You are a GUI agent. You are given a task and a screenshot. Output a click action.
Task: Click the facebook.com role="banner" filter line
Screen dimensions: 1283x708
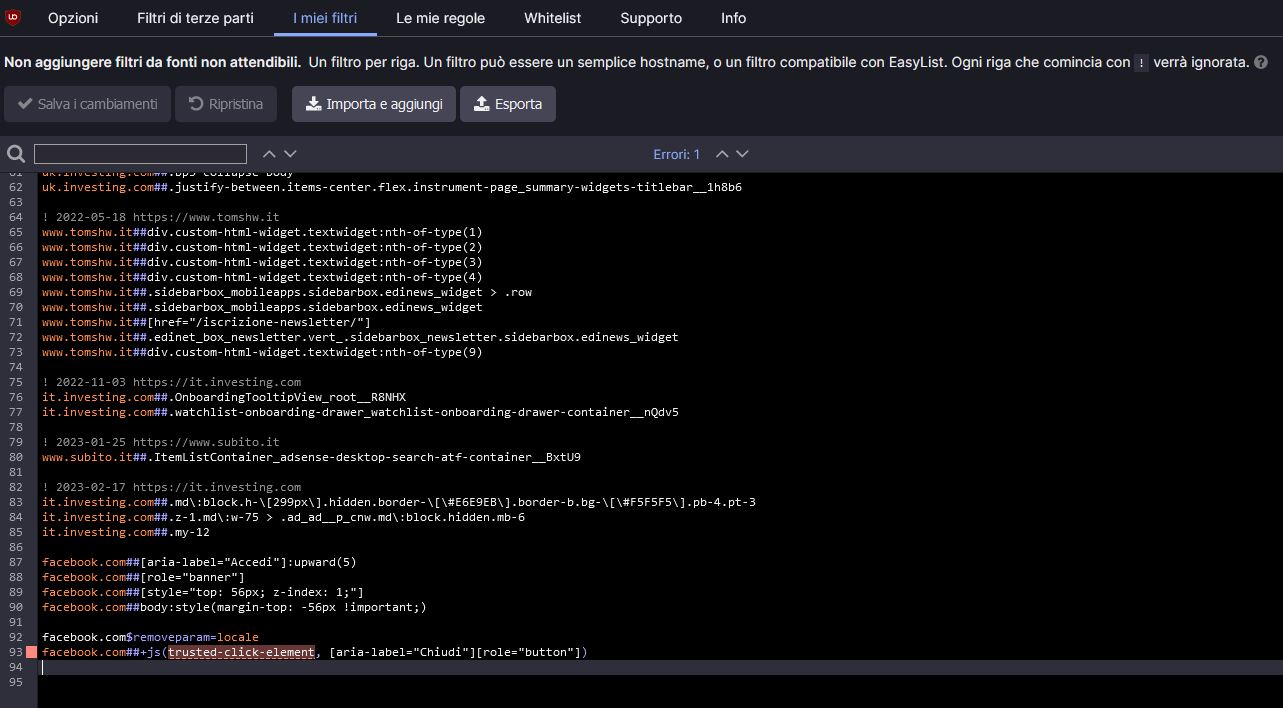tap(143, 577)
